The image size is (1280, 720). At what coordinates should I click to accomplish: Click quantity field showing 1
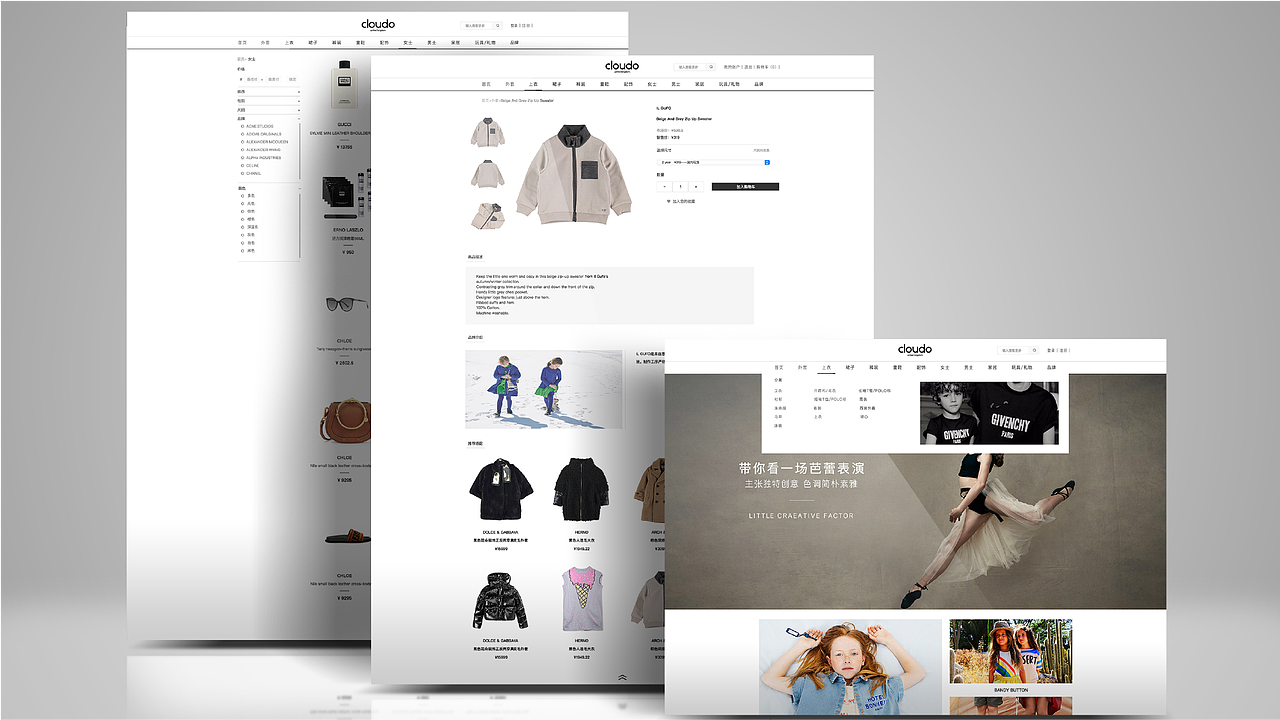tap(680, 186)
